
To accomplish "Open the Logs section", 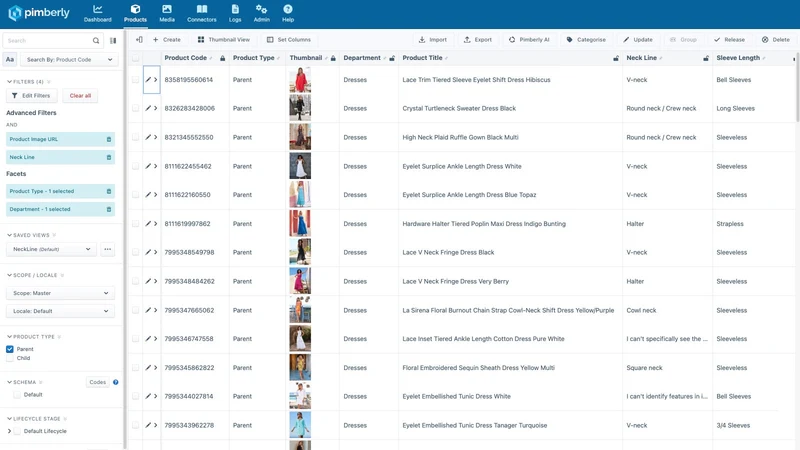I will 235,14.
